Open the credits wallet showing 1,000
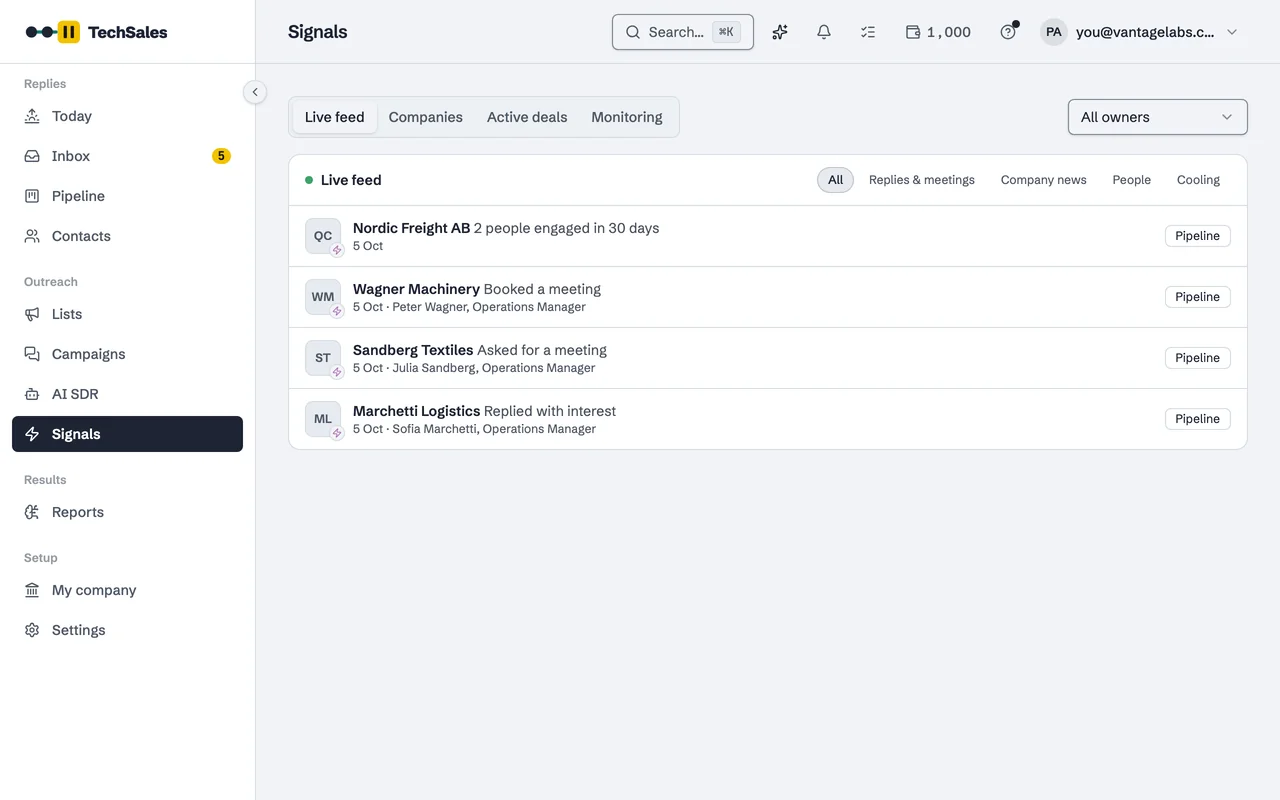The width and height of the screenshot is (1280, 800). (938, 32)
